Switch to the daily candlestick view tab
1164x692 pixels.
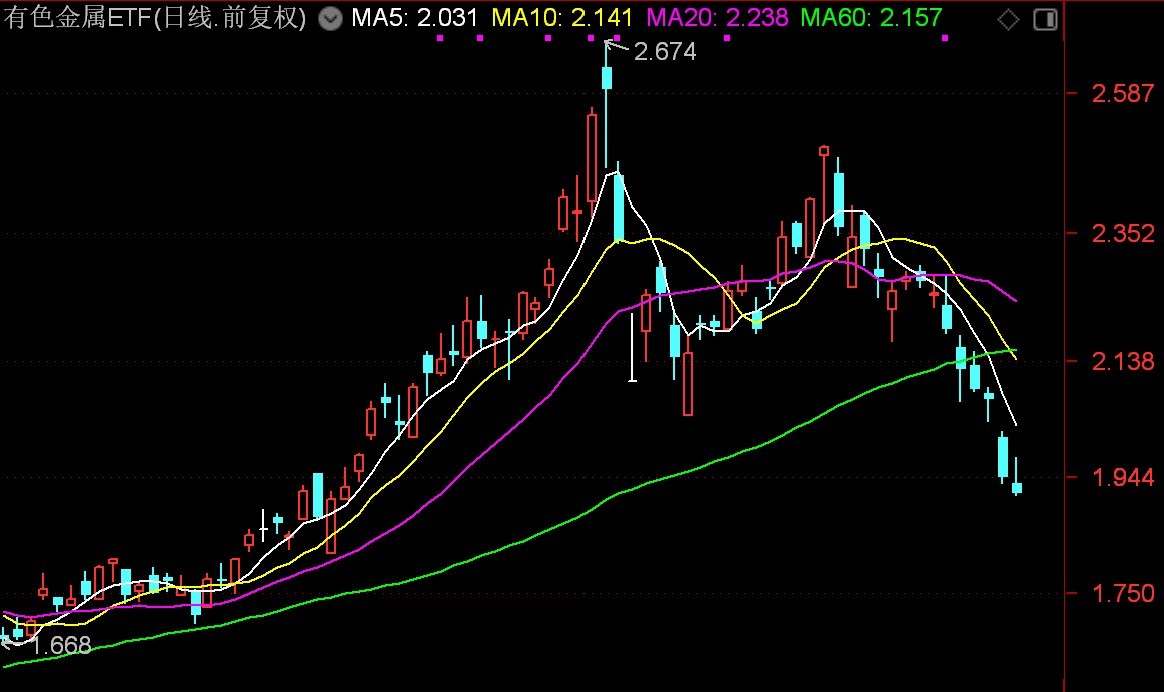[x=185, y=18]
